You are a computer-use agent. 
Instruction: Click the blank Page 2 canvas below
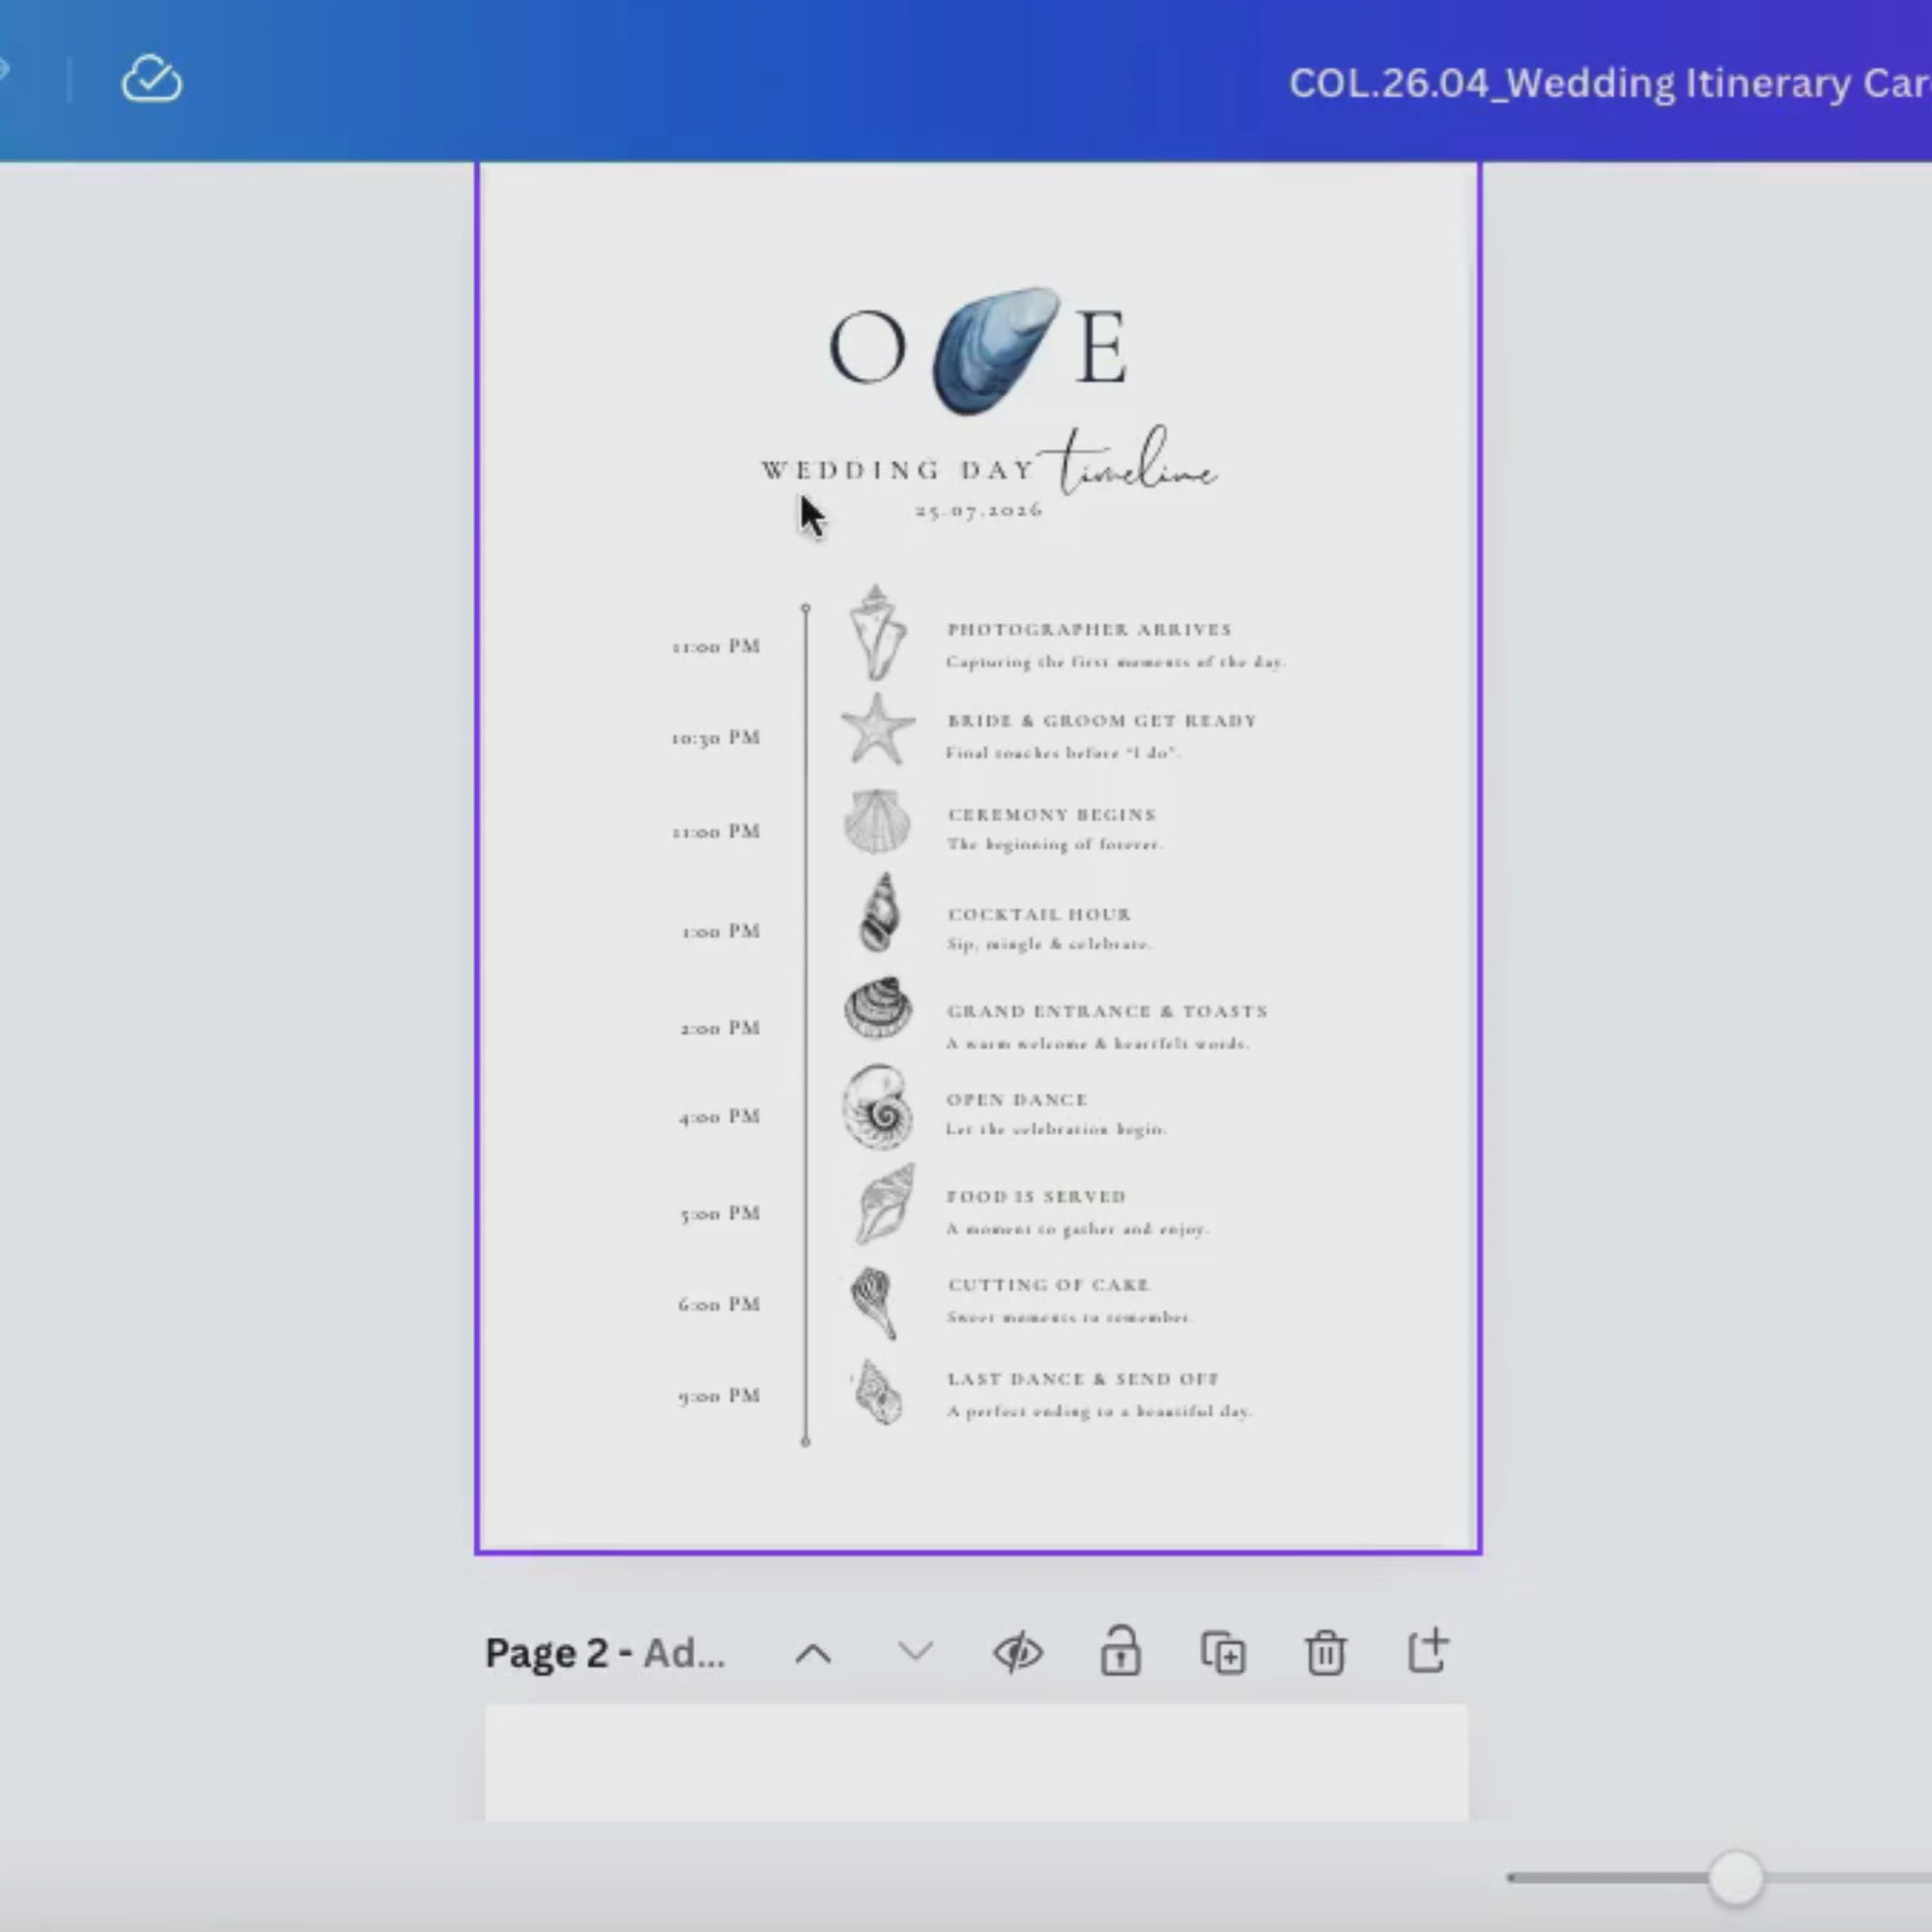click(x=977, y=1762)
